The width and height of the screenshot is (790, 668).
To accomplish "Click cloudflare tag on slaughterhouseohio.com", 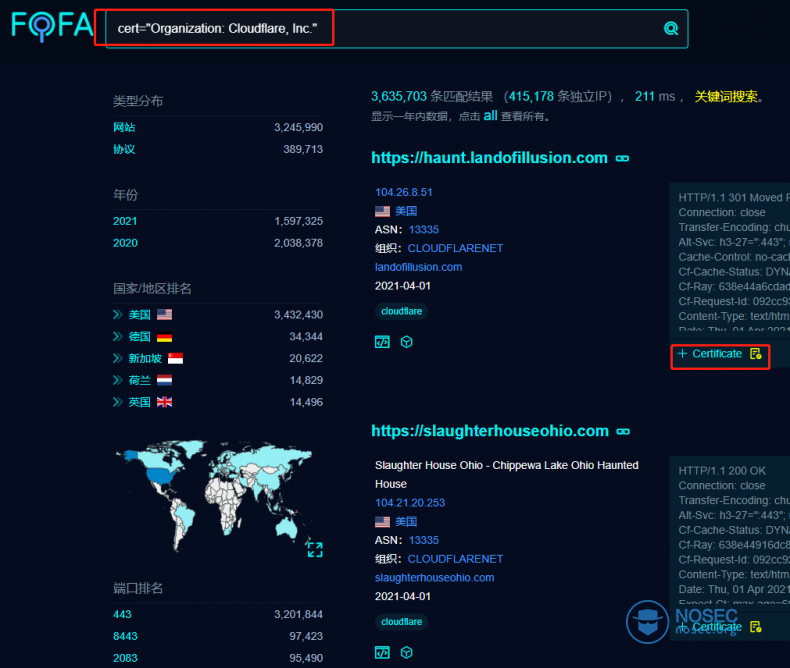I will [x=402, y=622].
